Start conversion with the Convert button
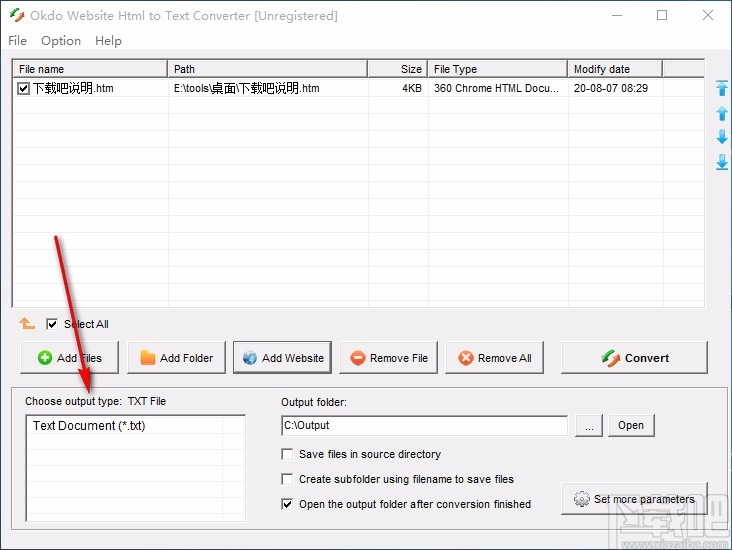This screenshot has width=732, height=550. pyautogui.click(x=634, y=358)
